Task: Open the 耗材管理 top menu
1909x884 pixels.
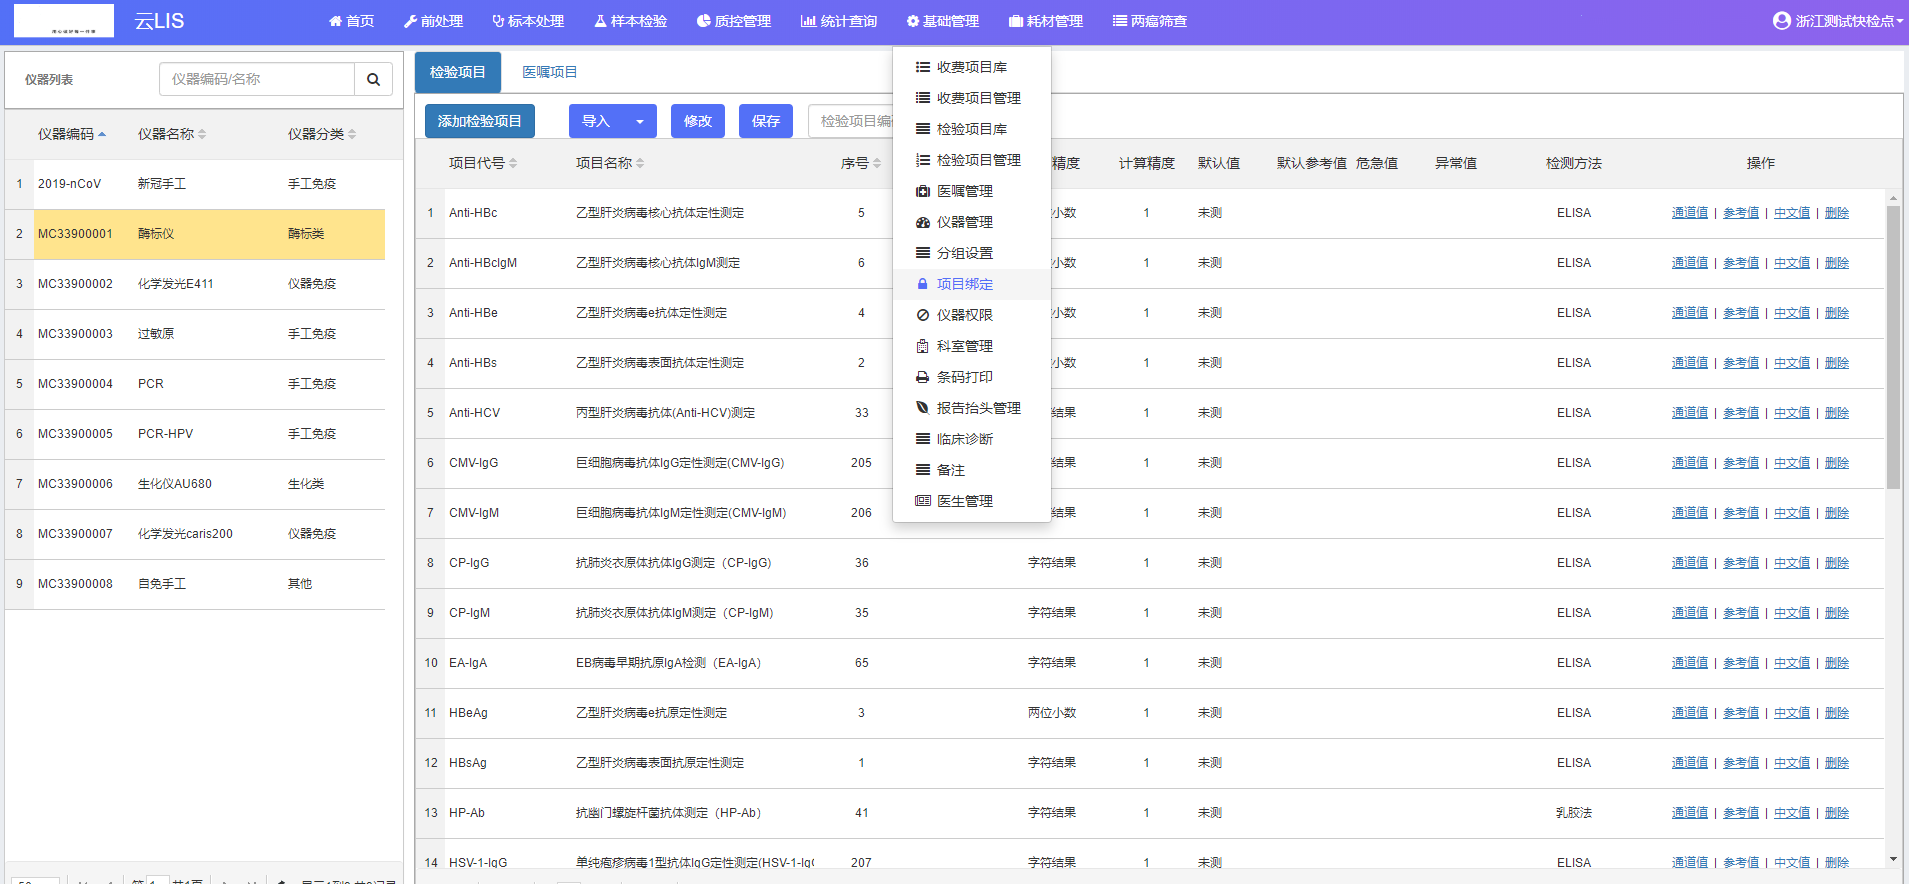Action: [1045, 21]
